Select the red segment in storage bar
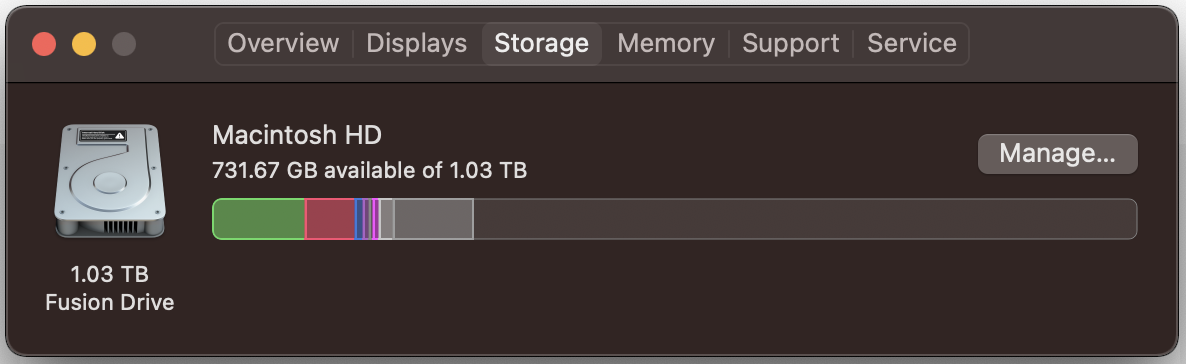This screenshot has height=364, width=1186. click(x=331, y=219)
